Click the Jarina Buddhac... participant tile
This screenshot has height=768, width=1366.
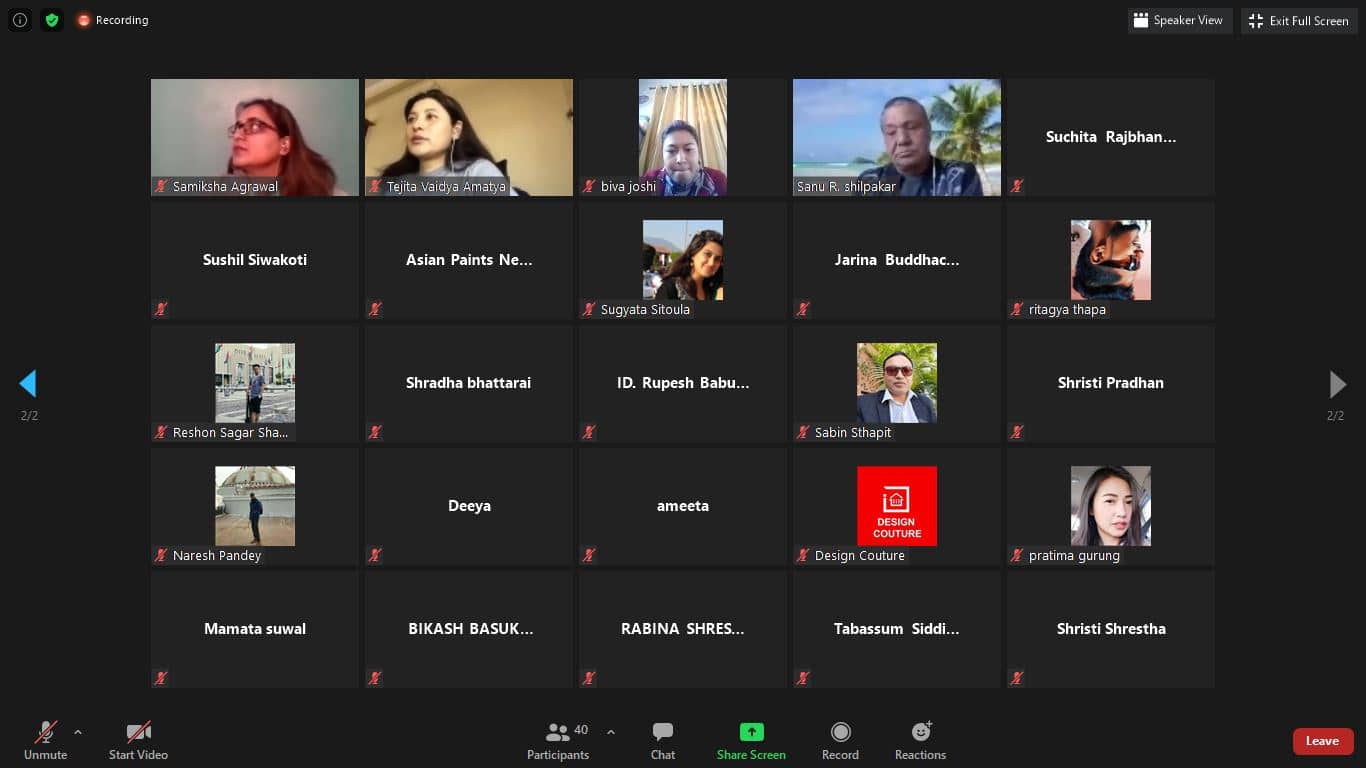(897, 260)
